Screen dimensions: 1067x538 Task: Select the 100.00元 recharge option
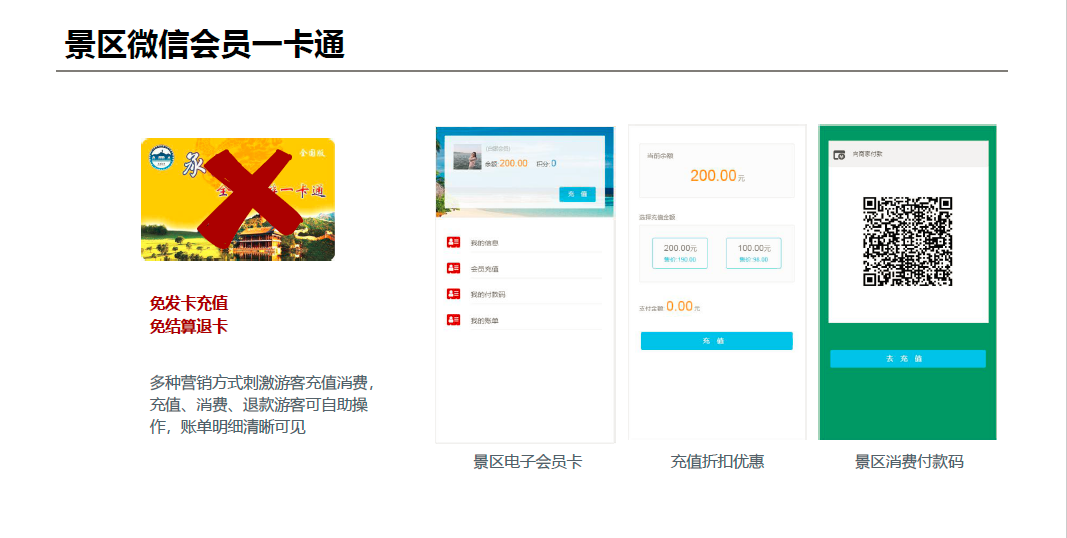point(753,253)
